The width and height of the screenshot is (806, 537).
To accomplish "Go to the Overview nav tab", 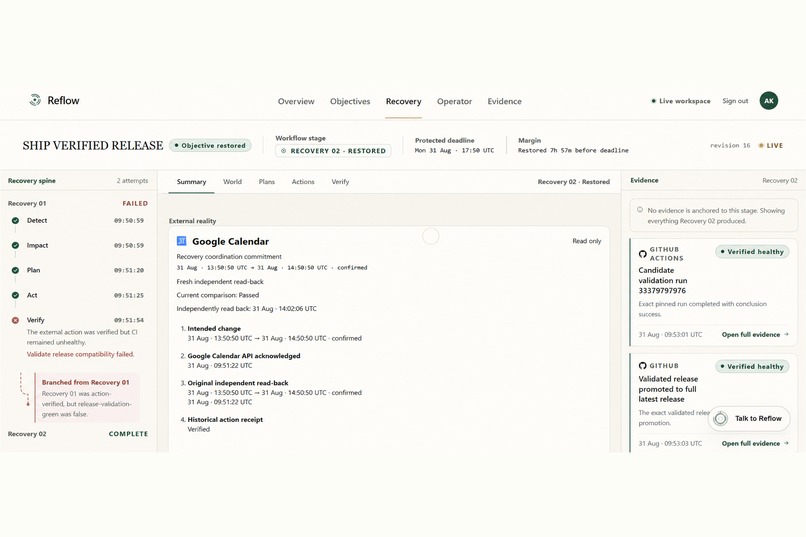I will click(296, 101).
